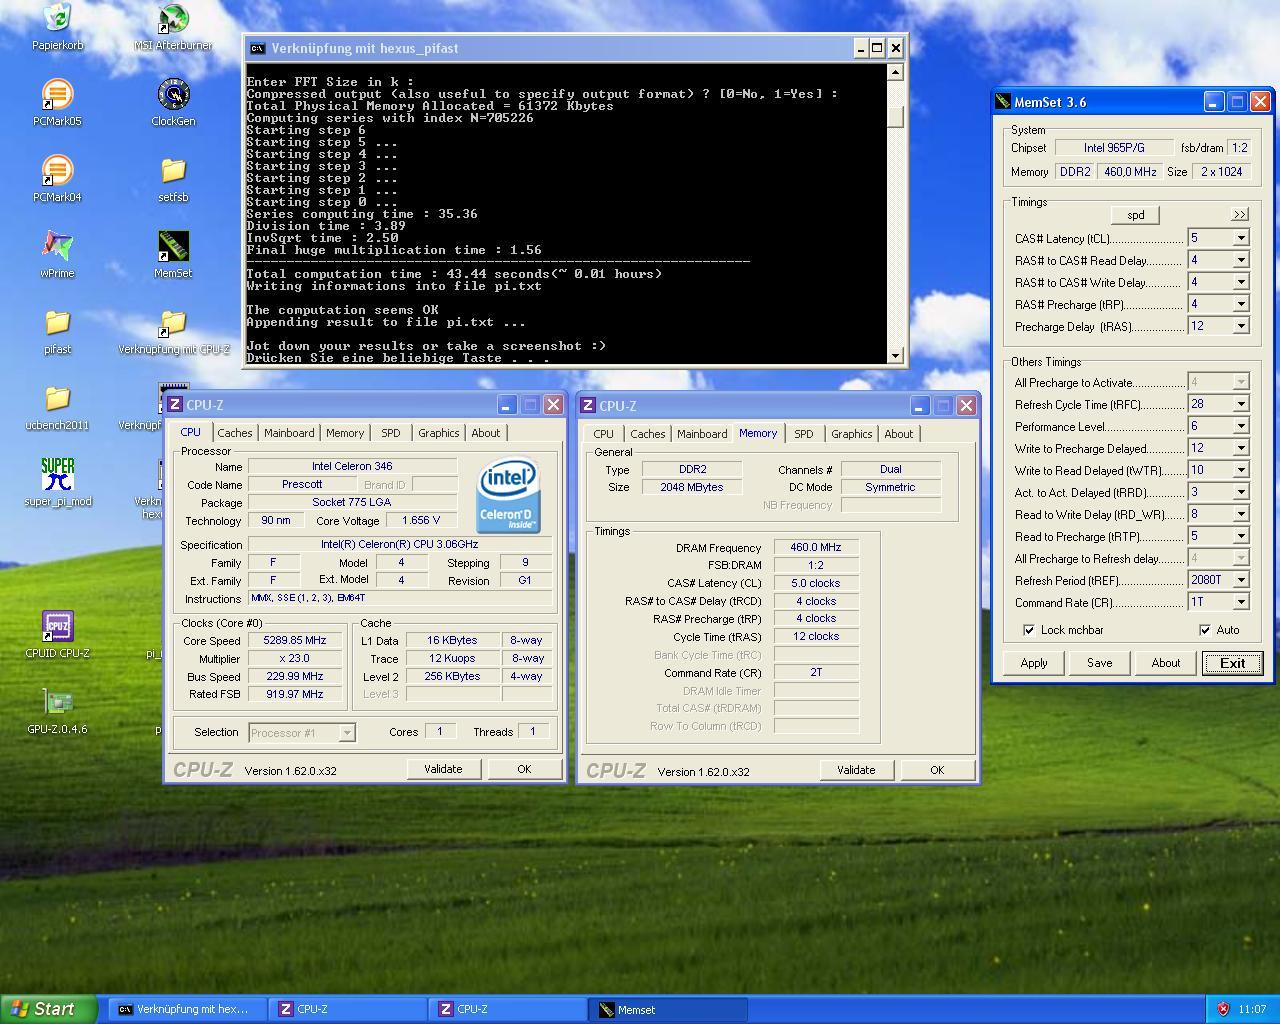Expand the Write to Read Delayed (tWTR) dropdown

tap(1241, 470)
